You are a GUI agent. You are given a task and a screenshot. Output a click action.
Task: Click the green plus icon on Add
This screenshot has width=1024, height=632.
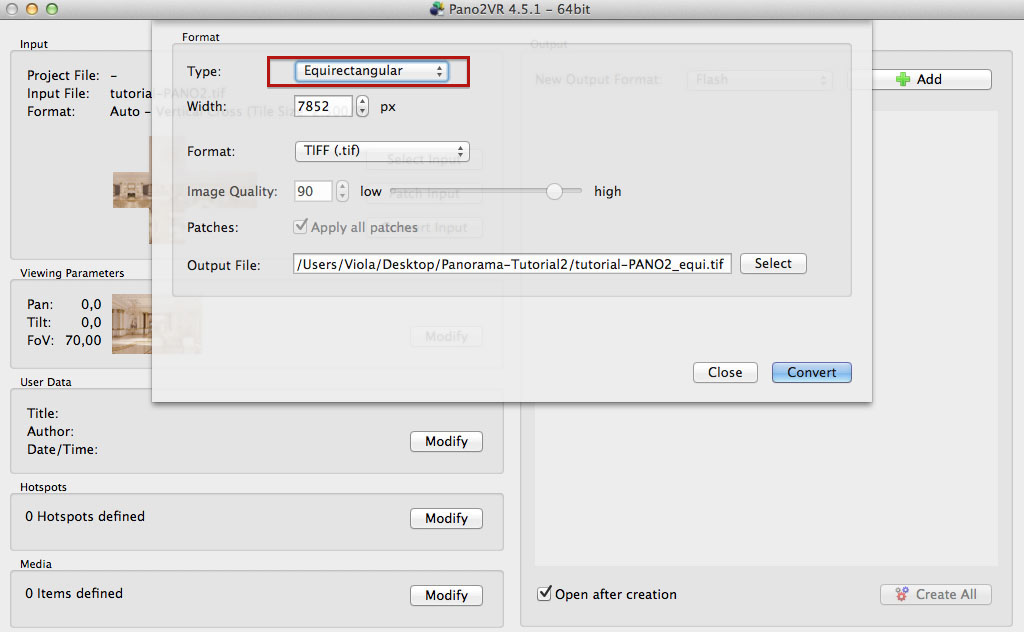pos(903,79)
